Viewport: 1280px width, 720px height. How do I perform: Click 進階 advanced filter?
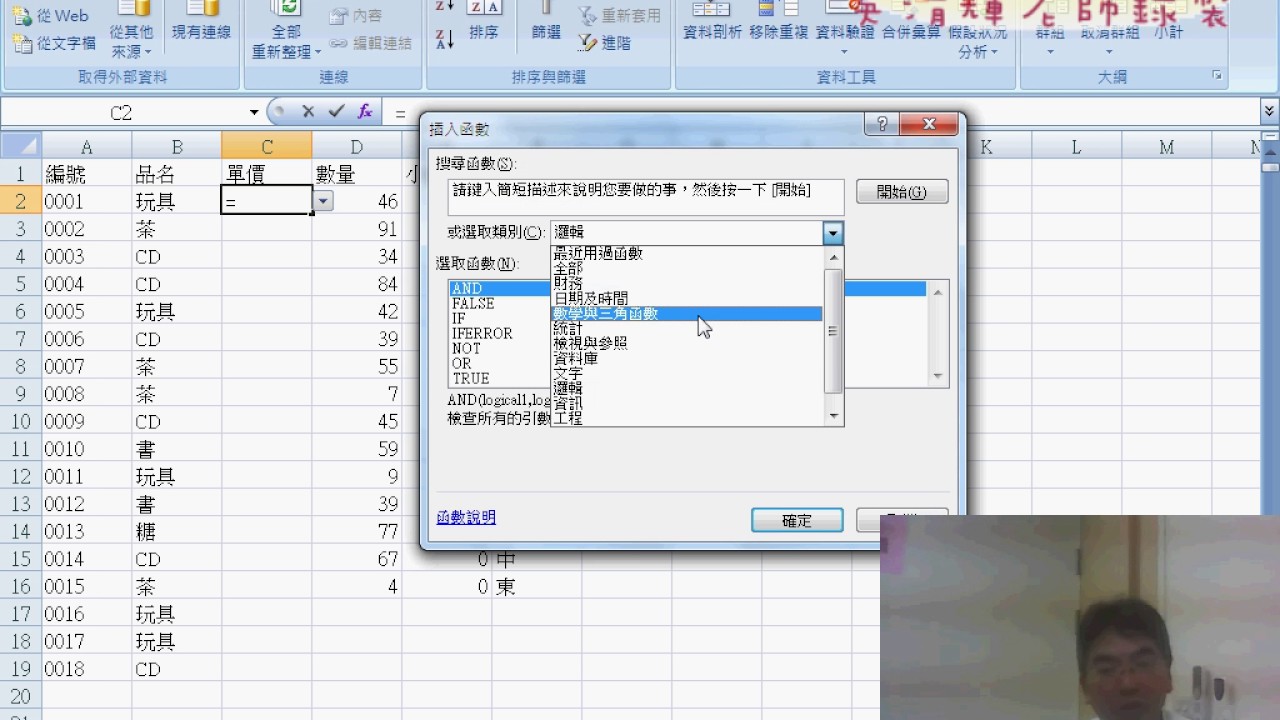(605, 43)
